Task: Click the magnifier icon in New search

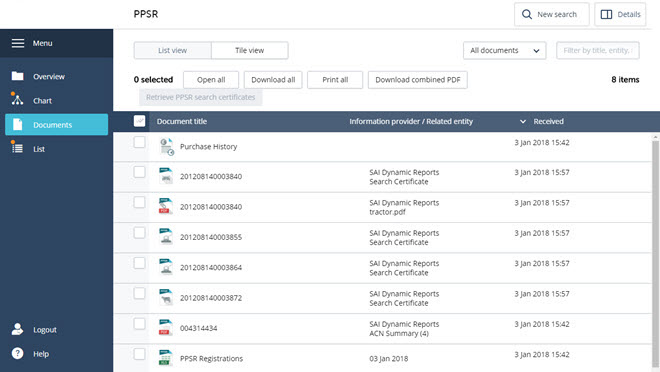Action: 527,14
